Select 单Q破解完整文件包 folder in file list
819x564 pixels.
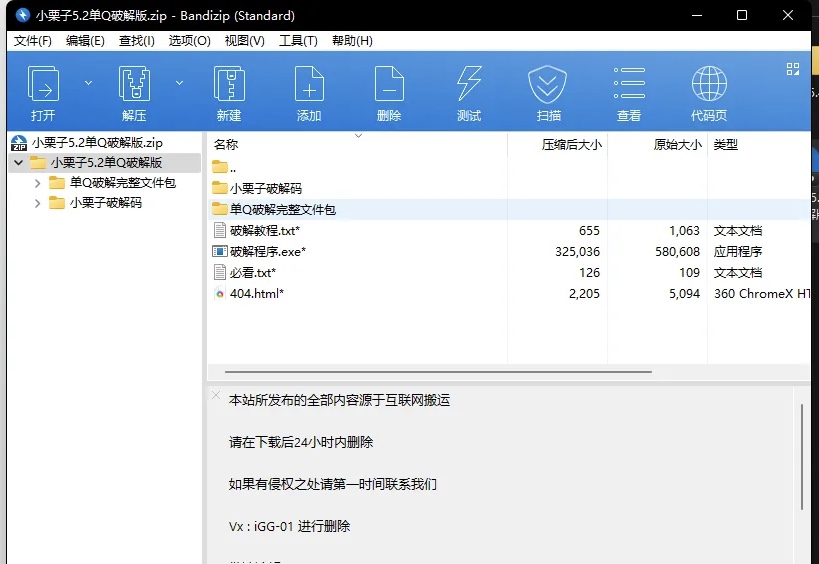[x=509, y=209]
